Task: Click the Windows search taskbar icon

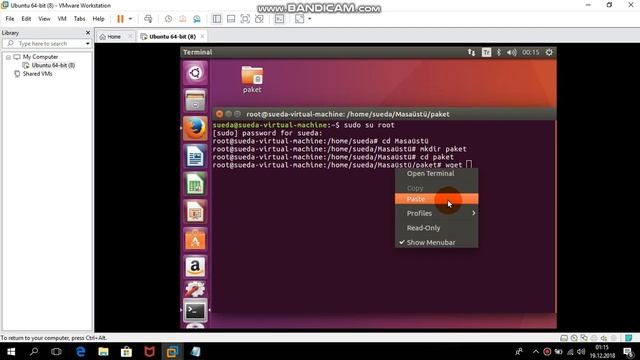Action: [x=34, y=351]
